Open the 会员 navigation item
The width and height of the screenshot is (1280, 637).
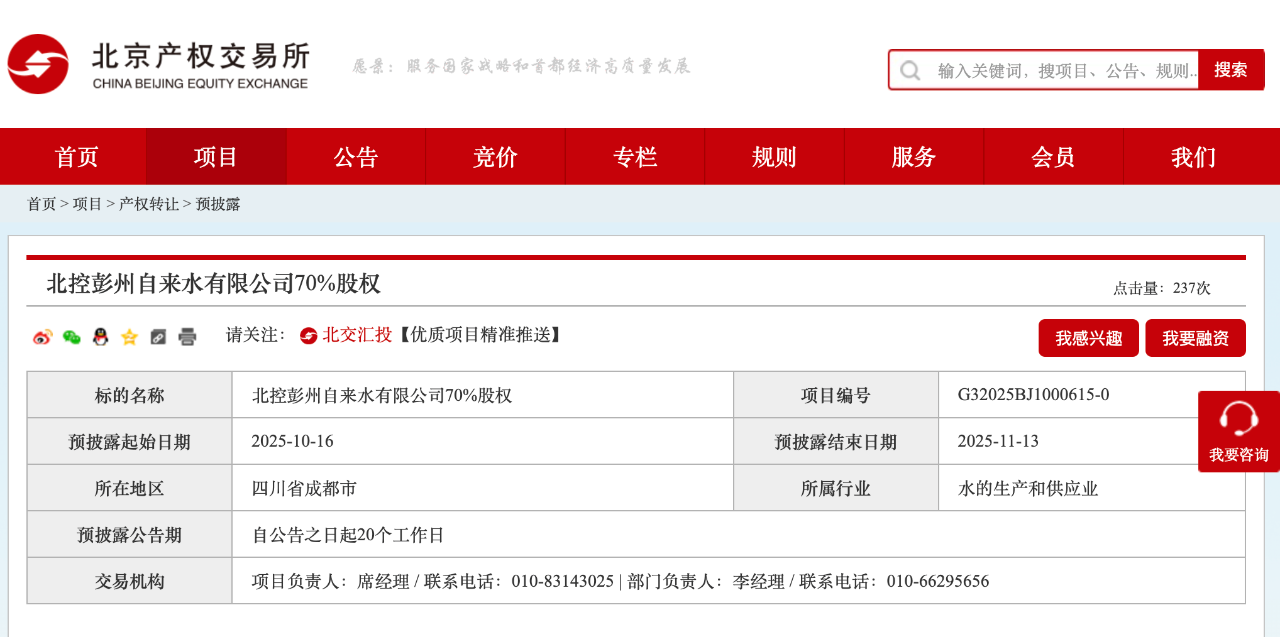coord(1053,157)
